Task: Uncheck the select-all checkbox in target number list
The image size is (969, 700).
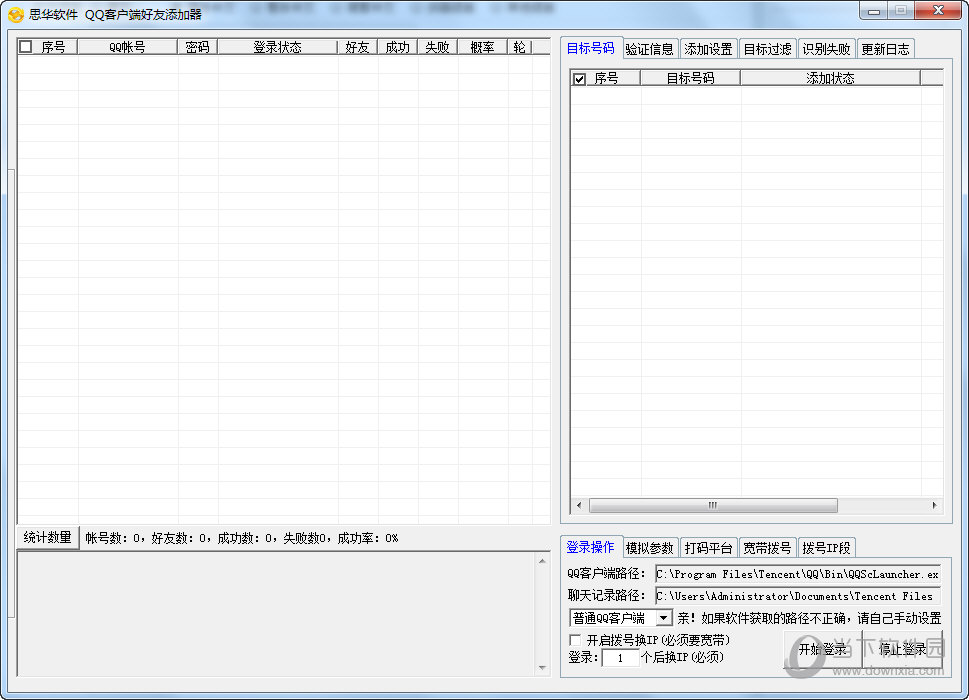Action: click(579, 78)
